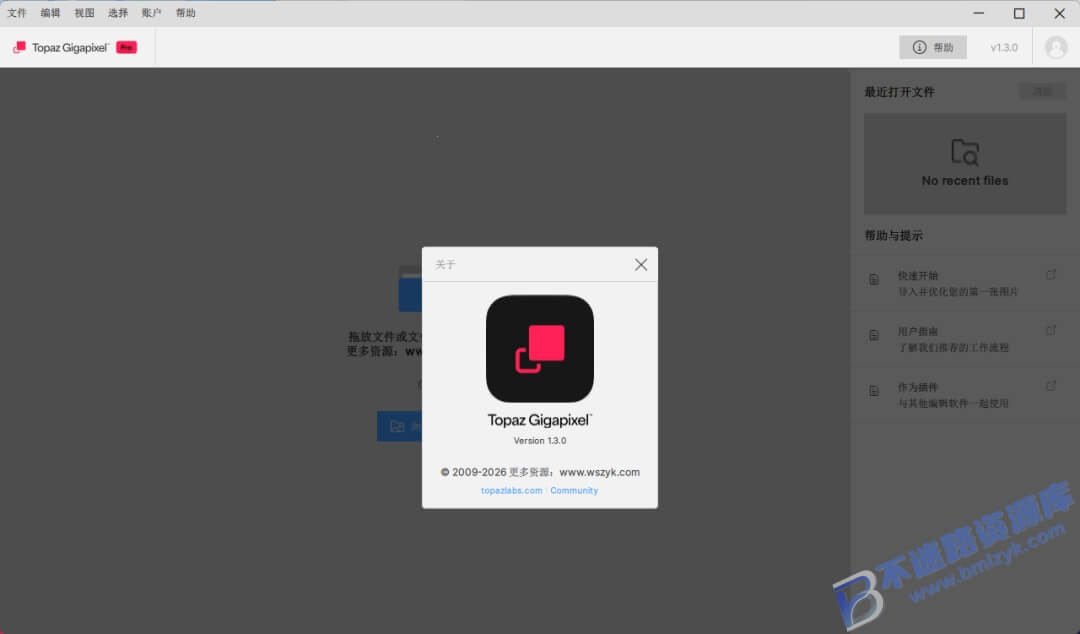Click the 关于 dialog title
Image resolution: width=1080 pixels, height=634 pixels.
[x=445, y=265]
